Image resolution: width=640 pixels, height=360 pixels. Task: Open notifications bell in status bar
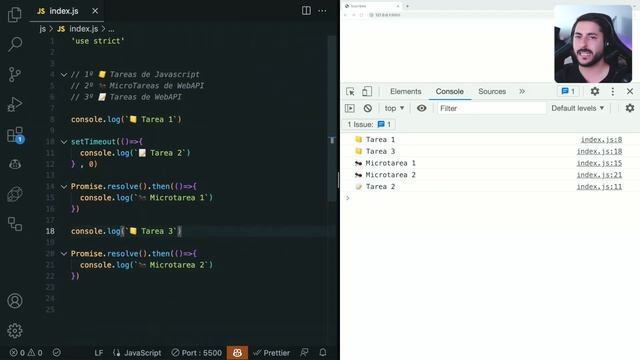coord(323,353)
